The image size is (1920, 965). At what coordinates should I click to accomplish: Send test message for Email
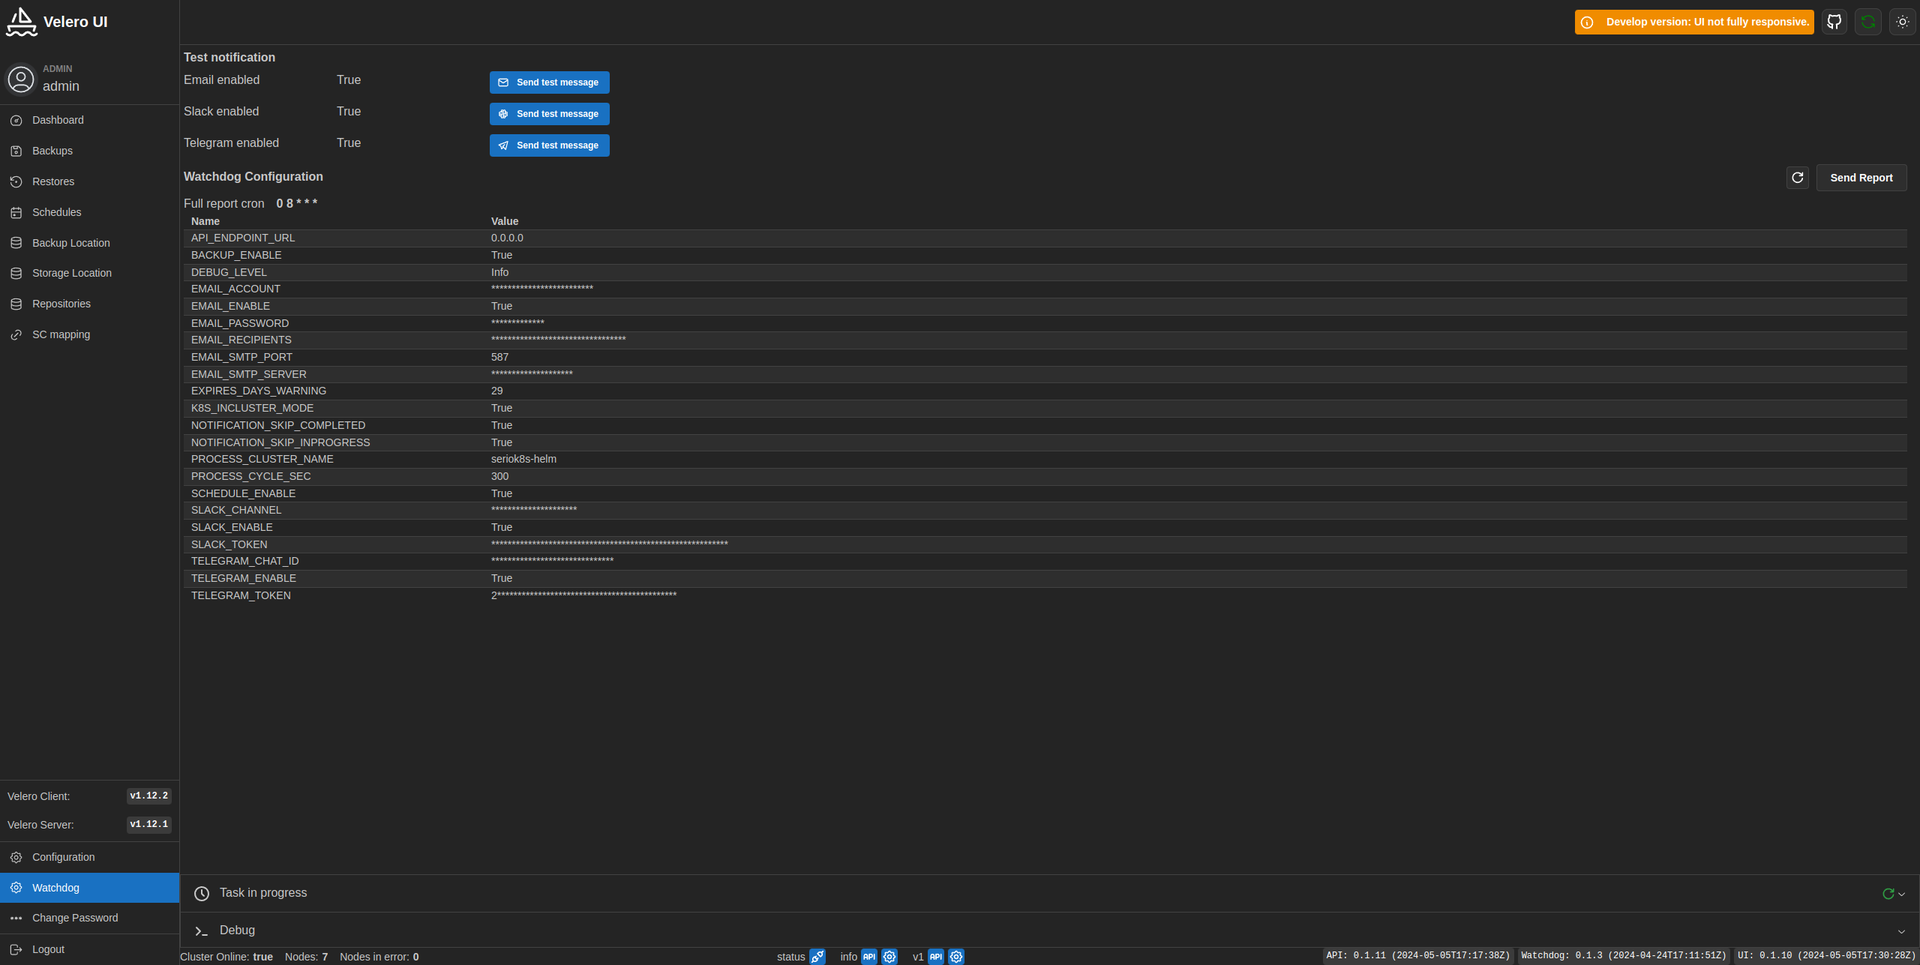coord(549,82)
